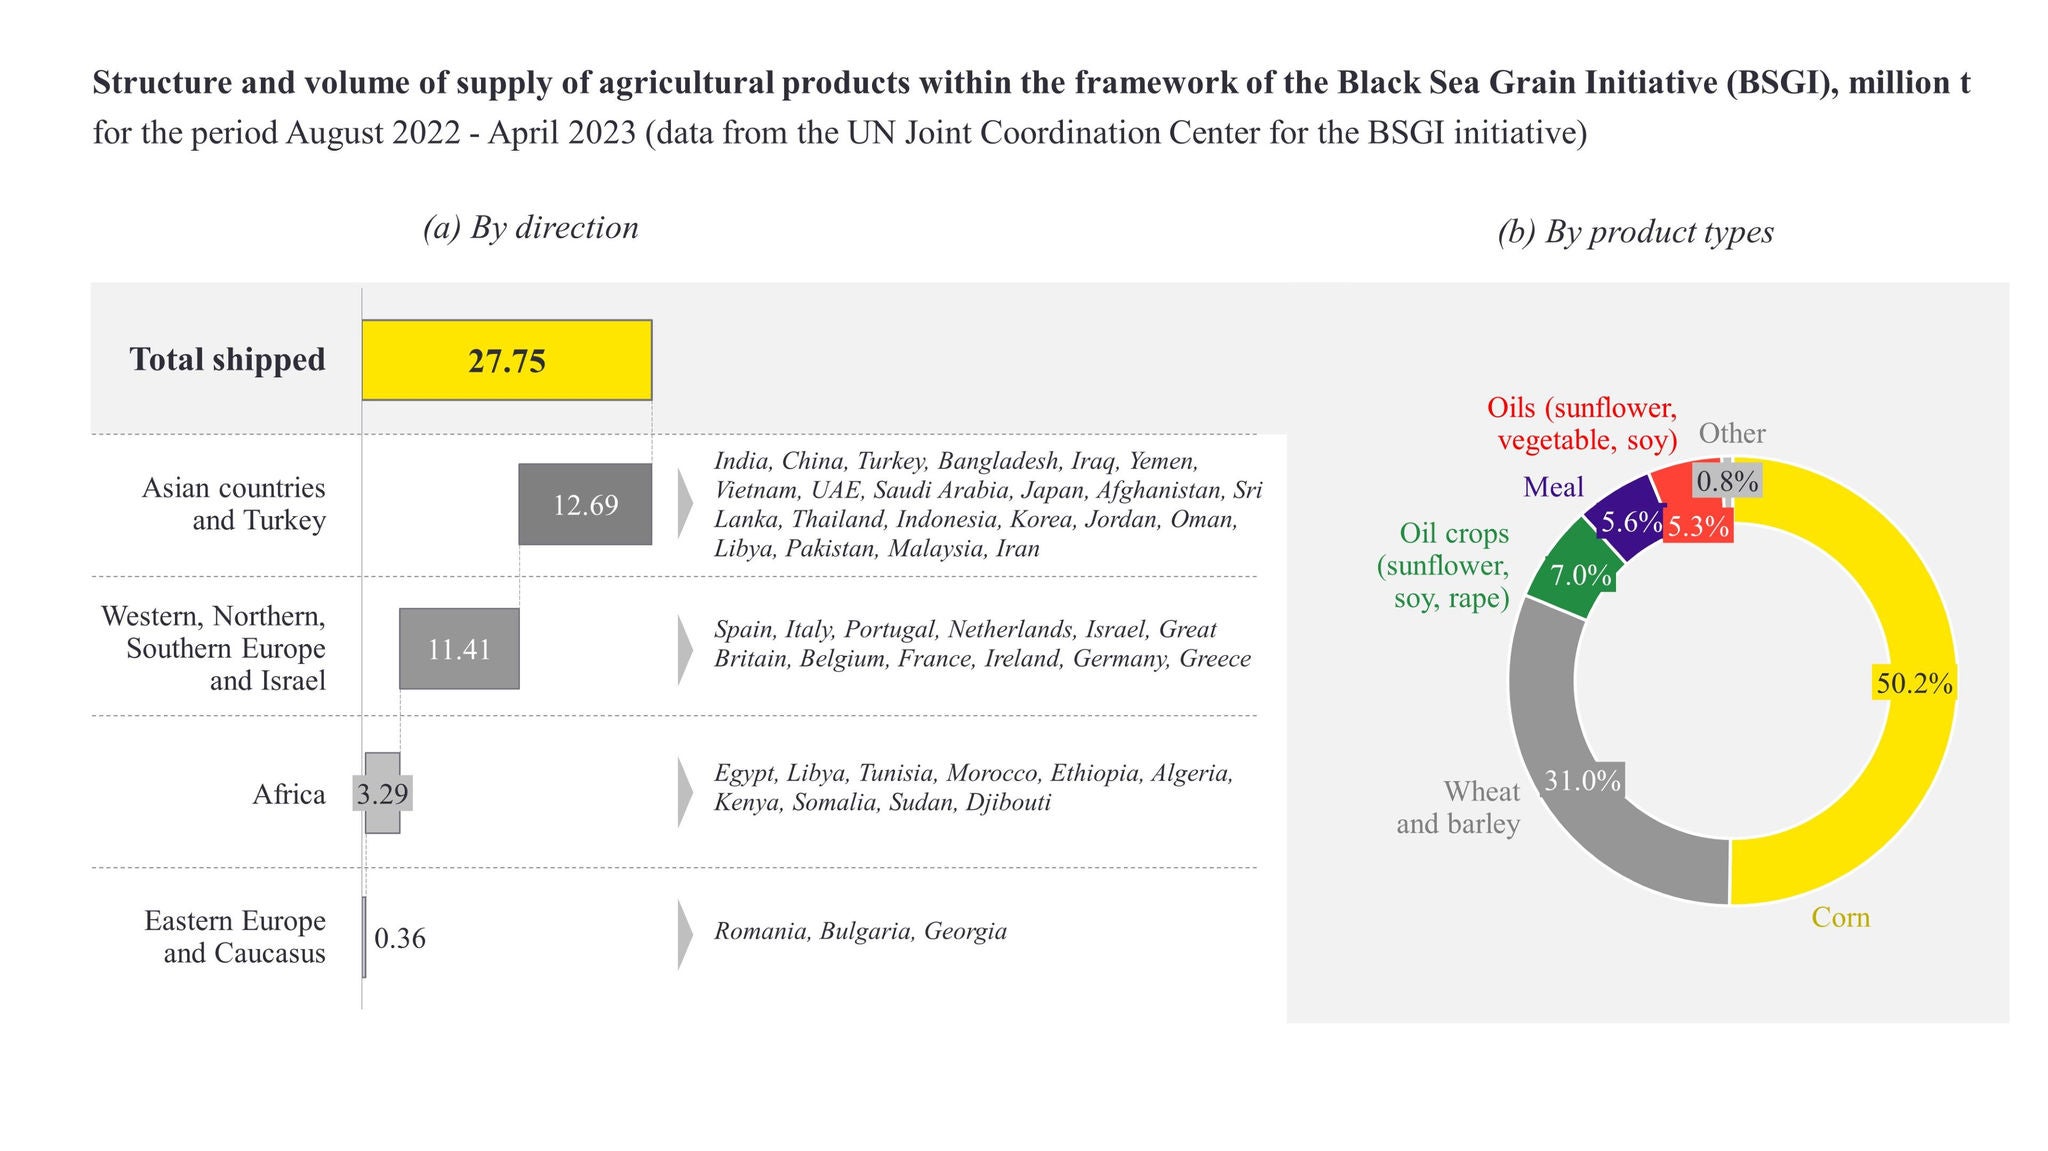Select the yellow Total shipped 27.75 bar
2048x1151 pixels.
coord(506,360)
